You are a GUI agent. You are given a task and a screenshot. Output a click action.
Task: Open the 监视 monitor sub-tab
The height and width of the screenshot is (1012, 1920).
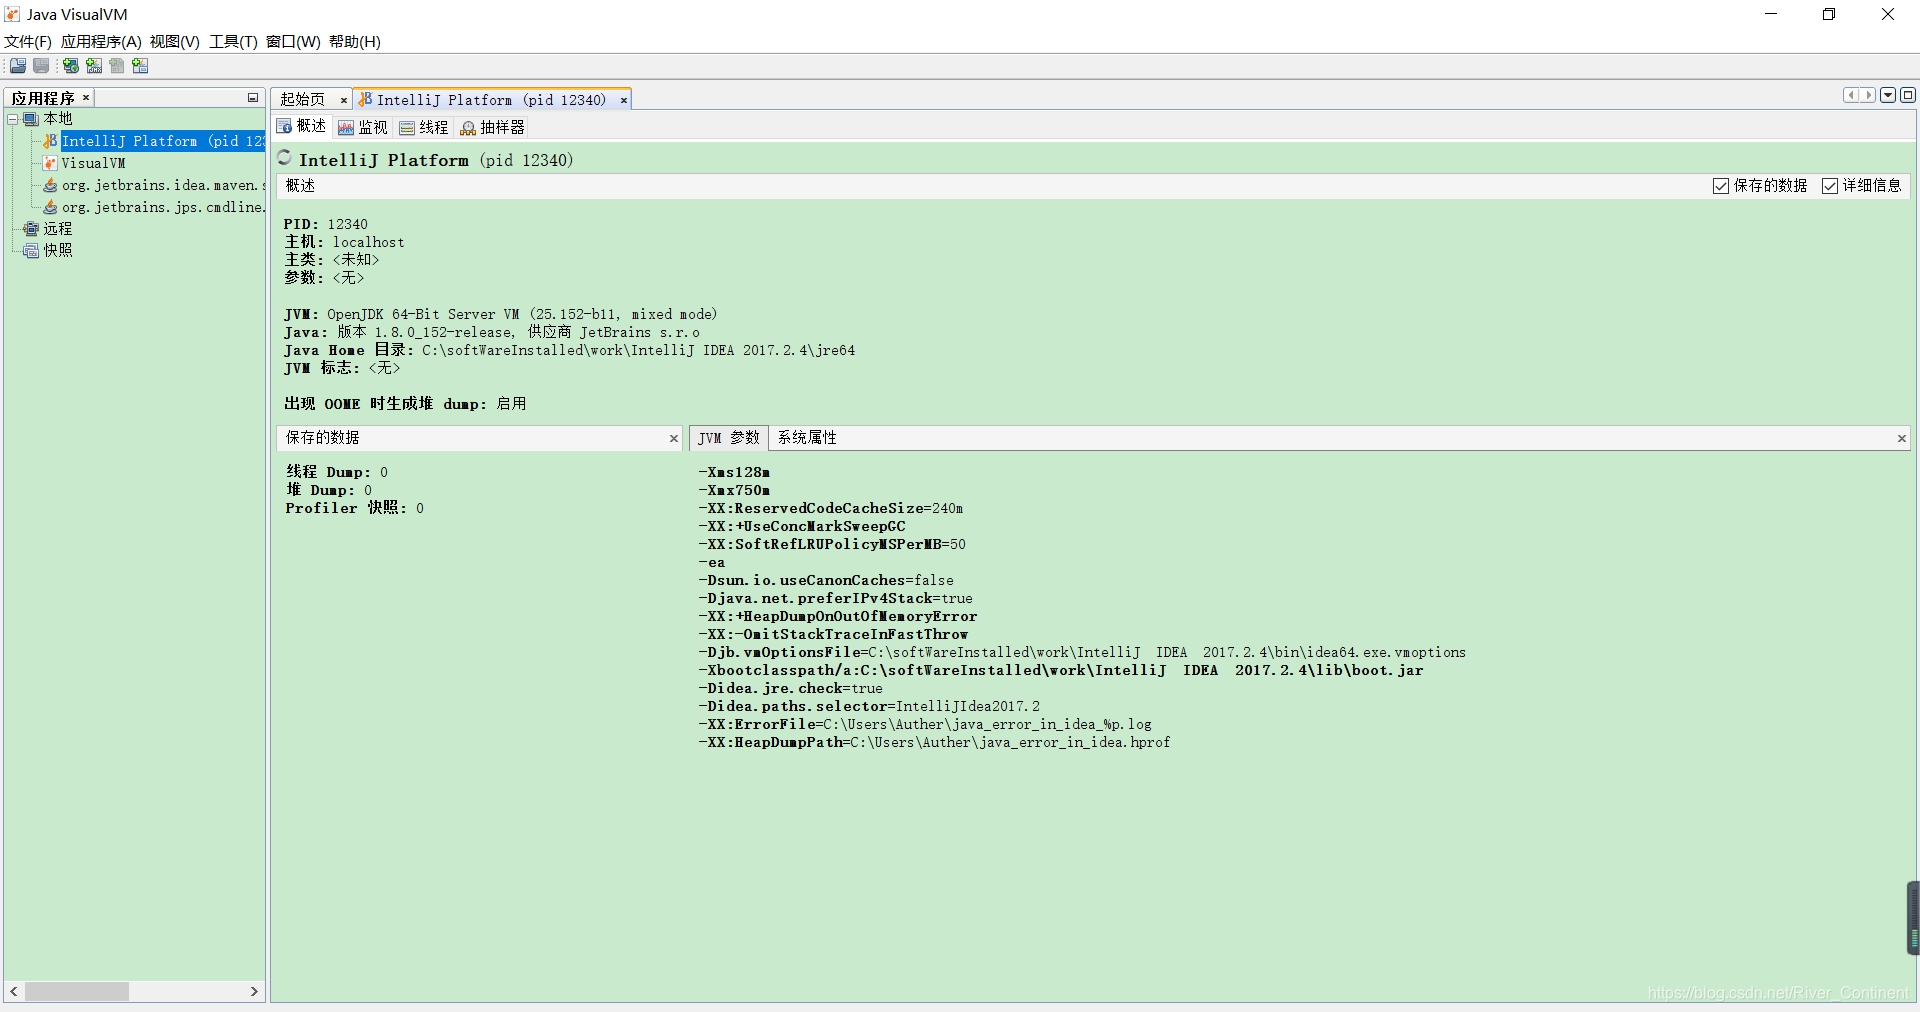coord(363,127)
